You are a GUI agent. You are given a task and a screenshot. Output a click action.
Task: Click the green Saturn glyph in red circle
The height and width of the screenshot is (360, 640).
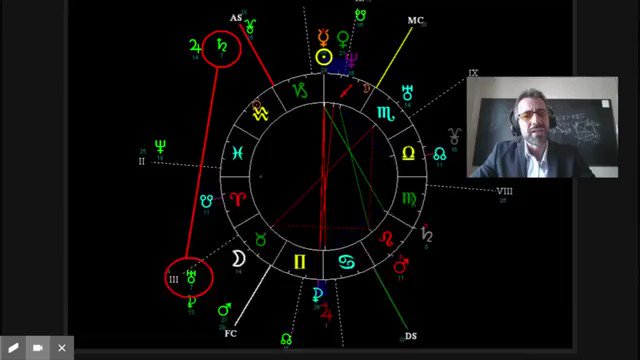coord(222,45)
